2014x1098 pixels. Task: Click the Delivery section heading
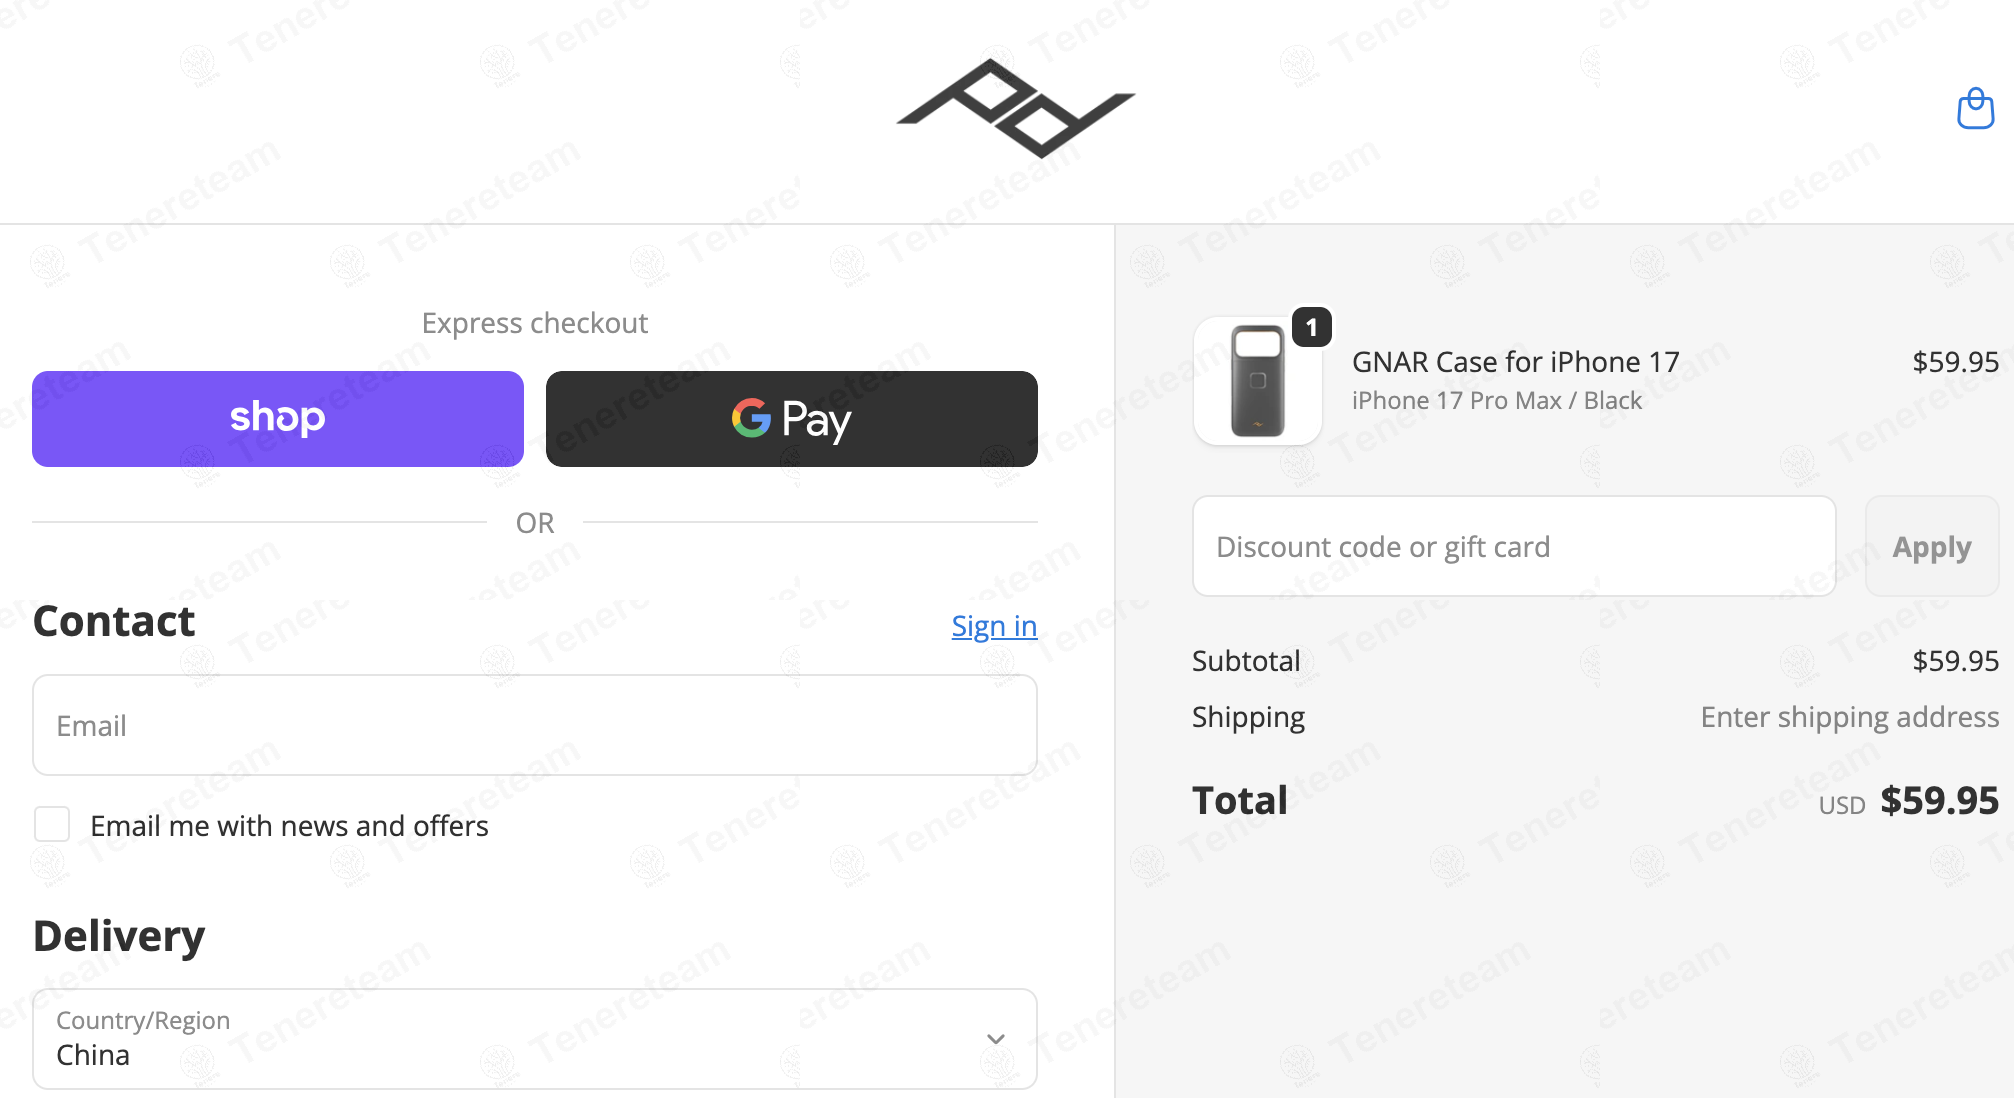click(119, 936)
